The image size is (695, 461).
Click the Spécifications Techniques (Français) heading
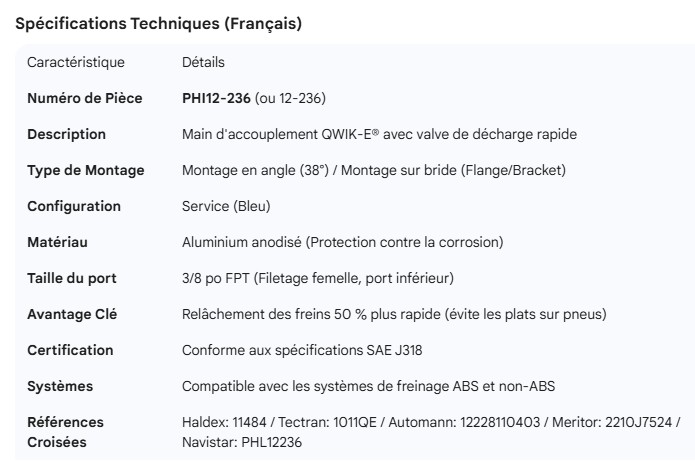[158, 24]
